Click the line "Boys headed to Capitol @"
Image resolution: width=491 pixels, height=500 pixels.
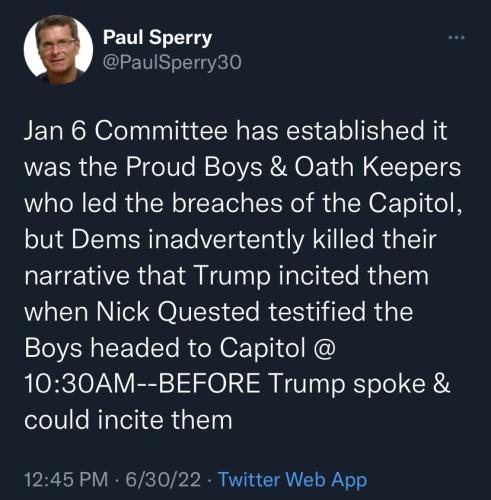180,348
